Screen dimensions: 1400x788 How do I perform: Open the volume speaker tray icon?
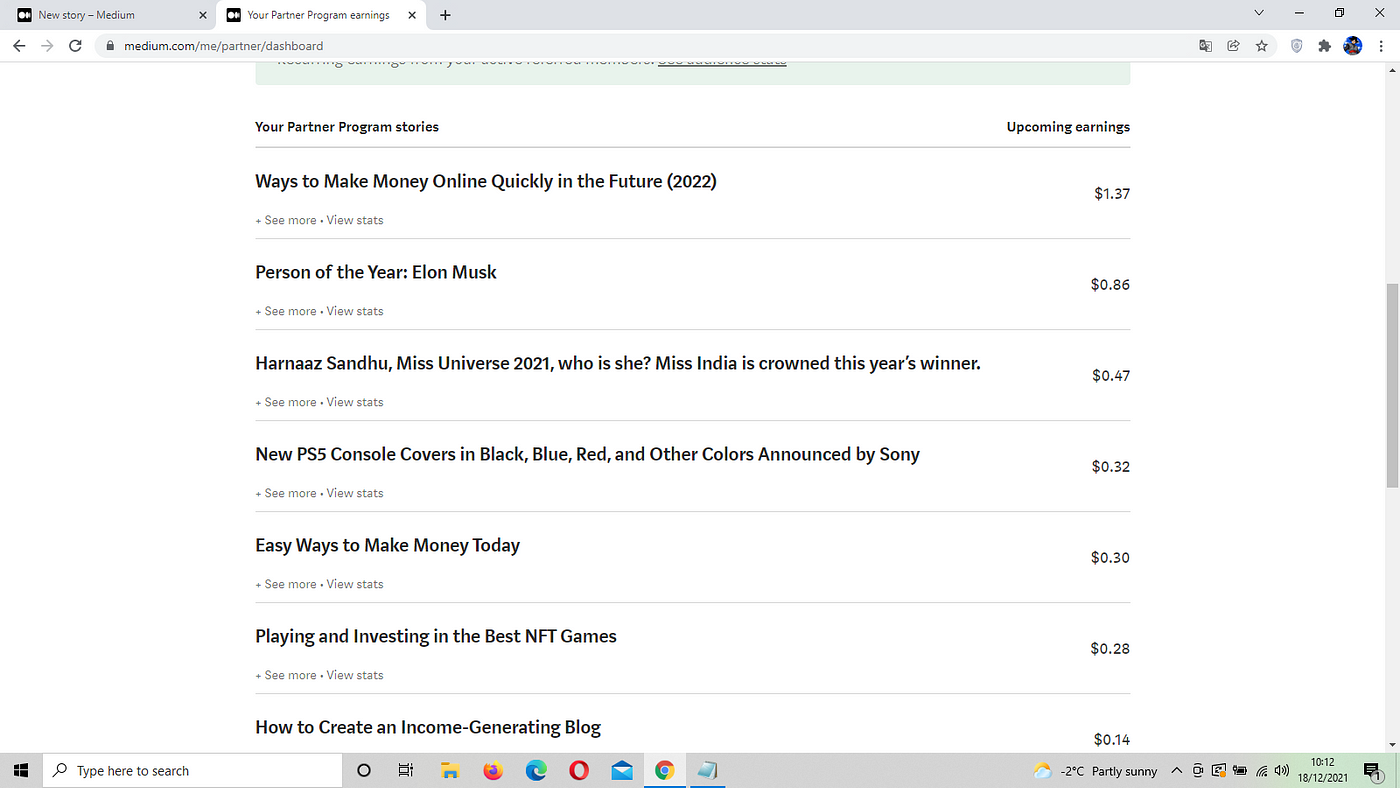tap(1282, 771)
